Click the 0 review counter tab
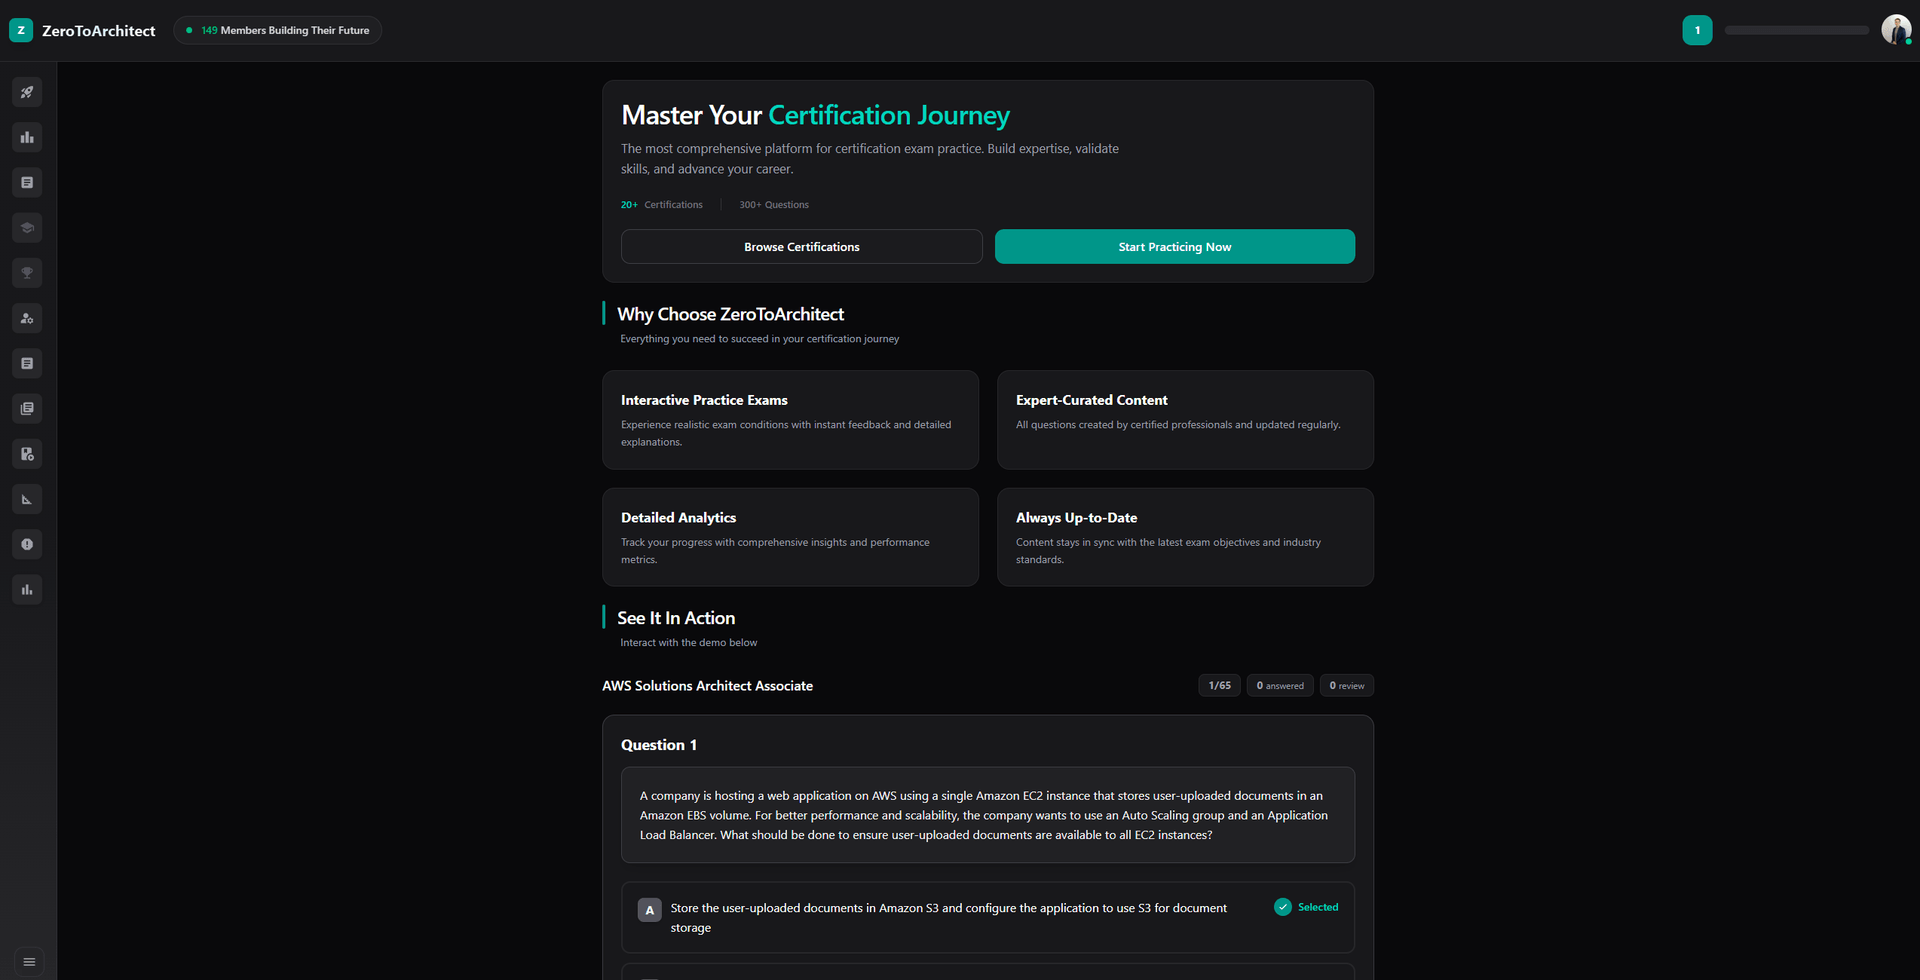 1346,686
